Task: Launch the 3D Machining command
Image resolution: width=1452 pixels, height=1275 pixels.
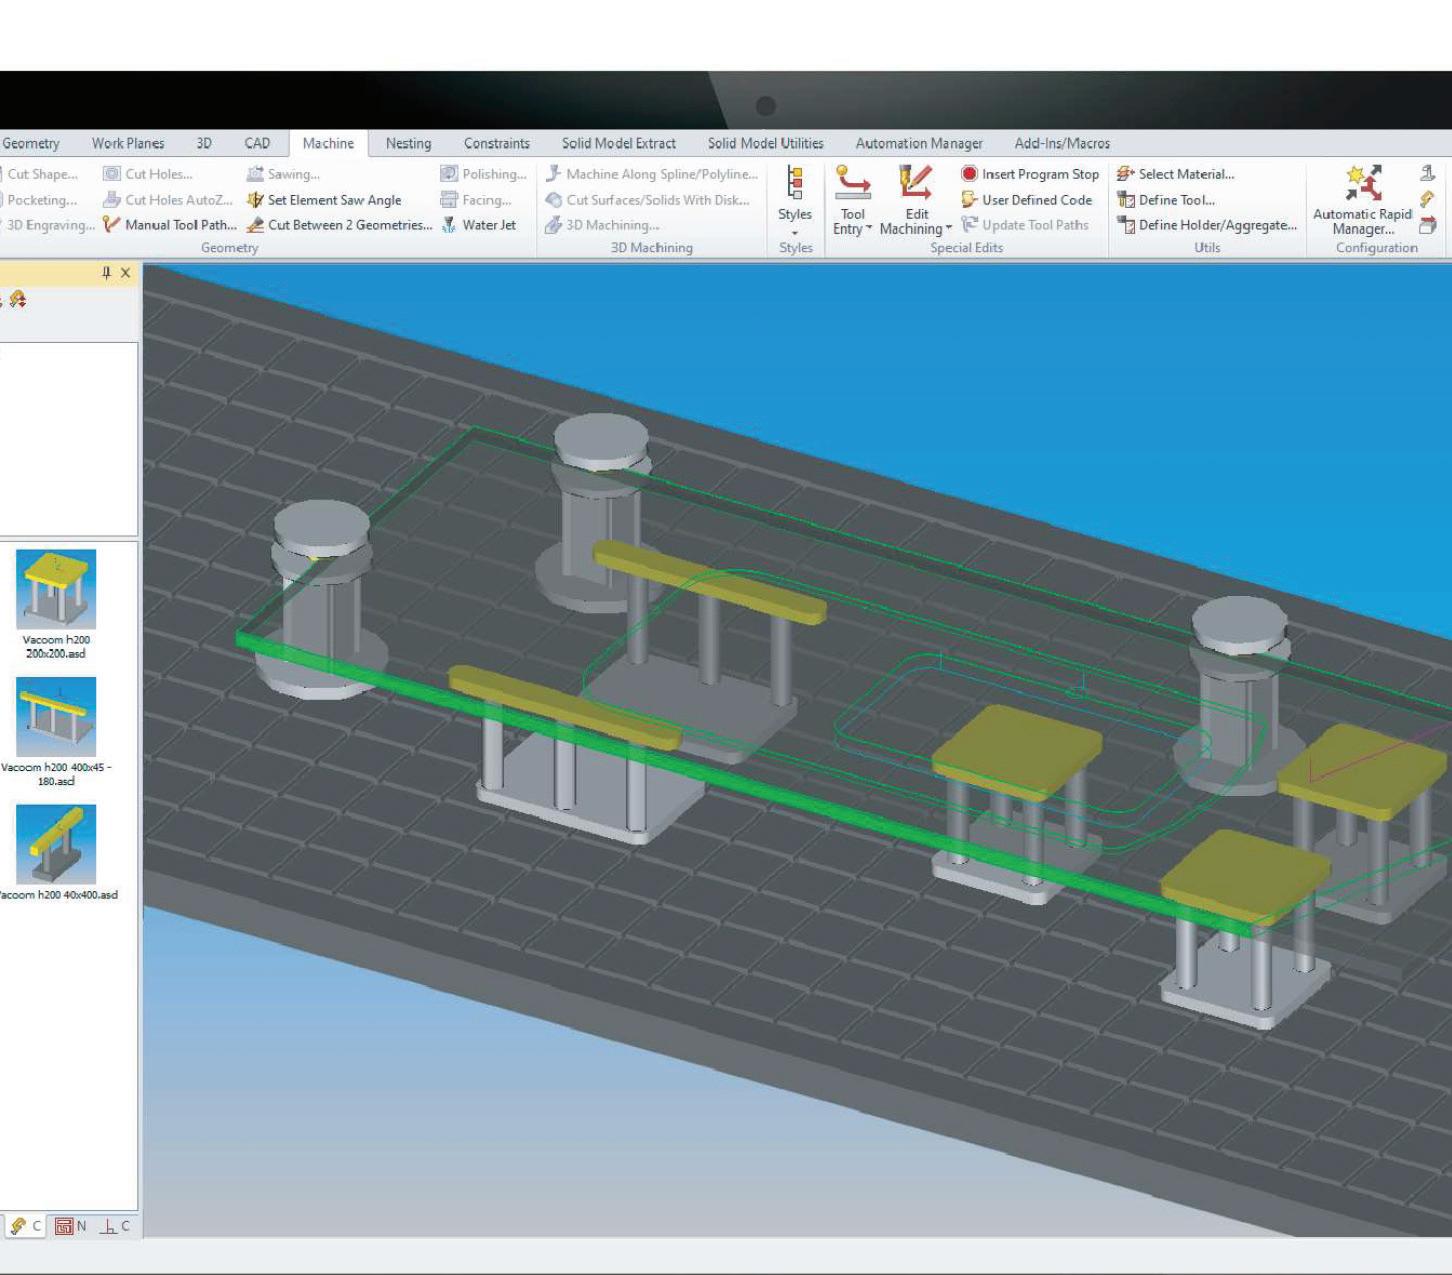Action: click(x=603, y=225)
